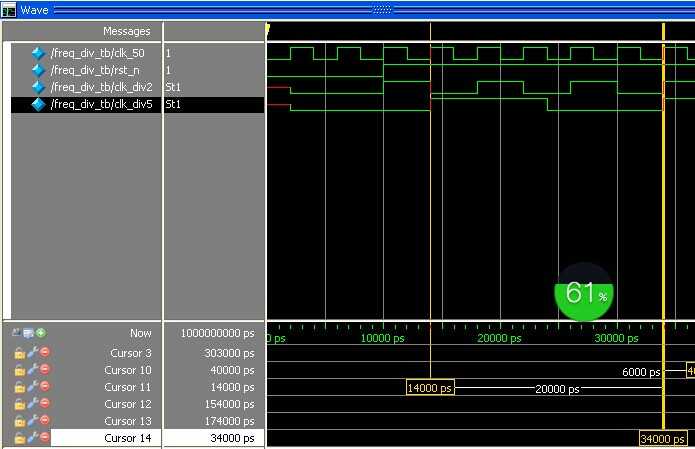Click the rst_n value '1'
Screen dimensions: 695x449
coord(168,70)
